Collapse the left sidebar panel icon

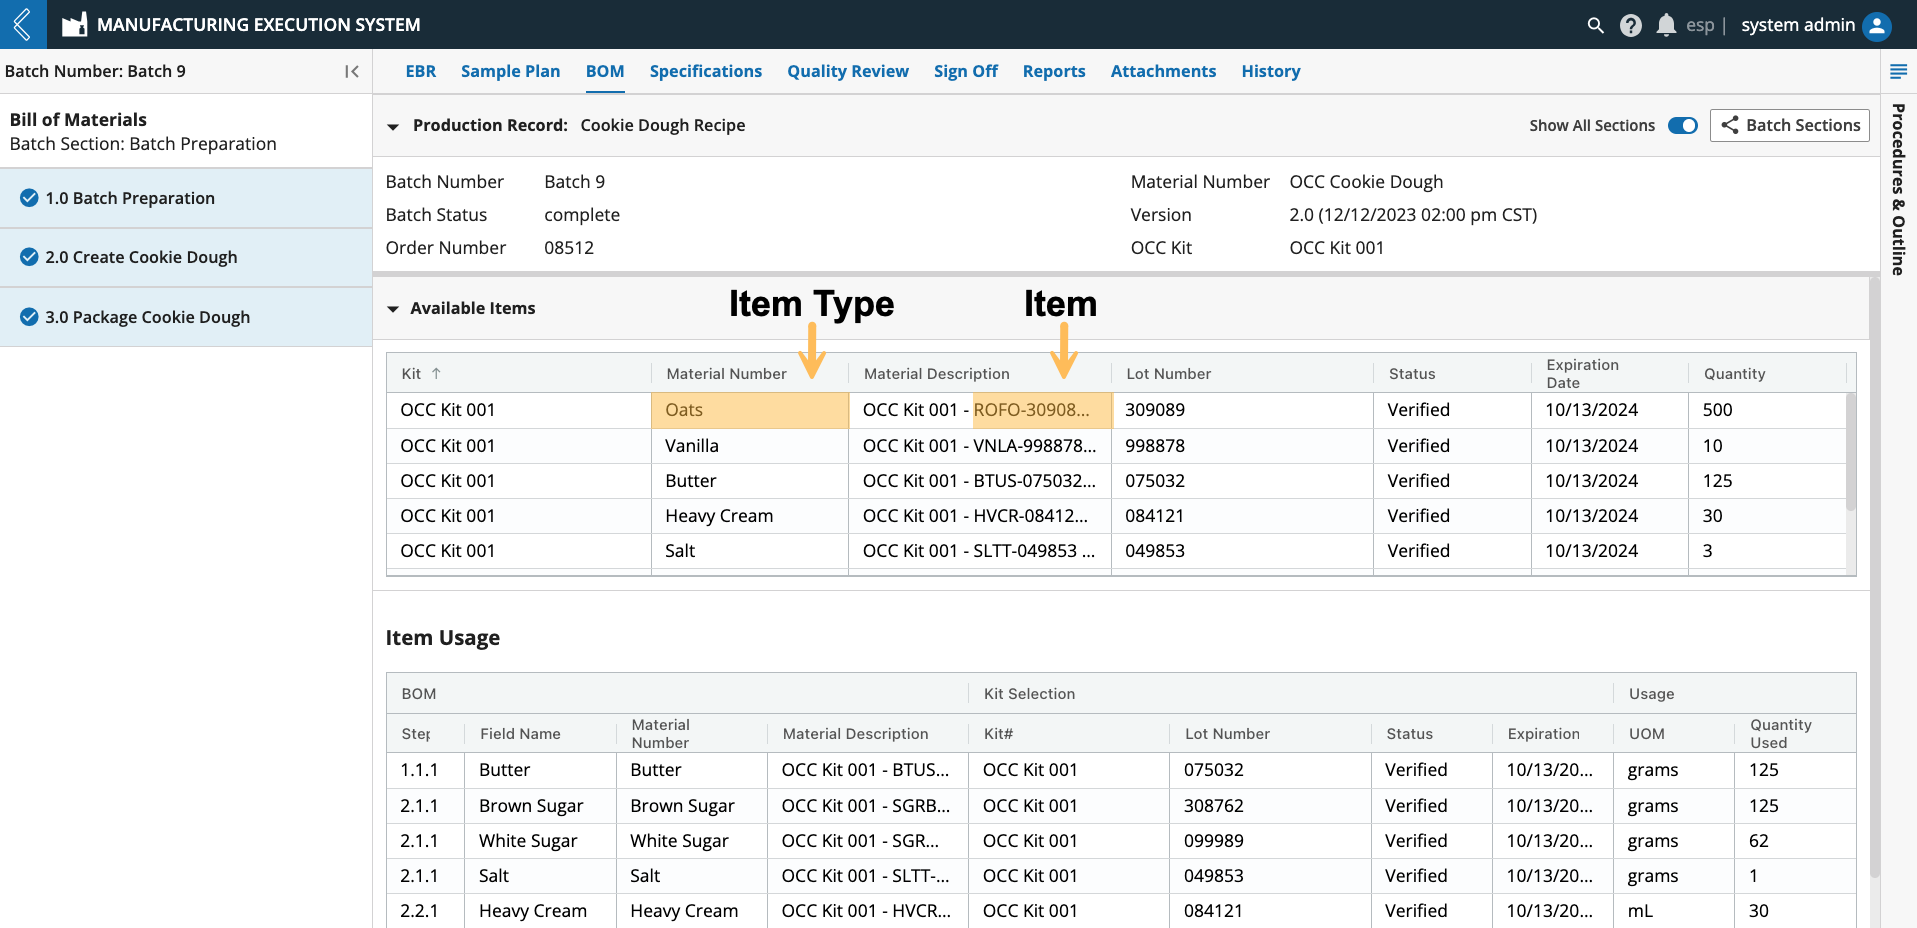[x=351, y=71]
